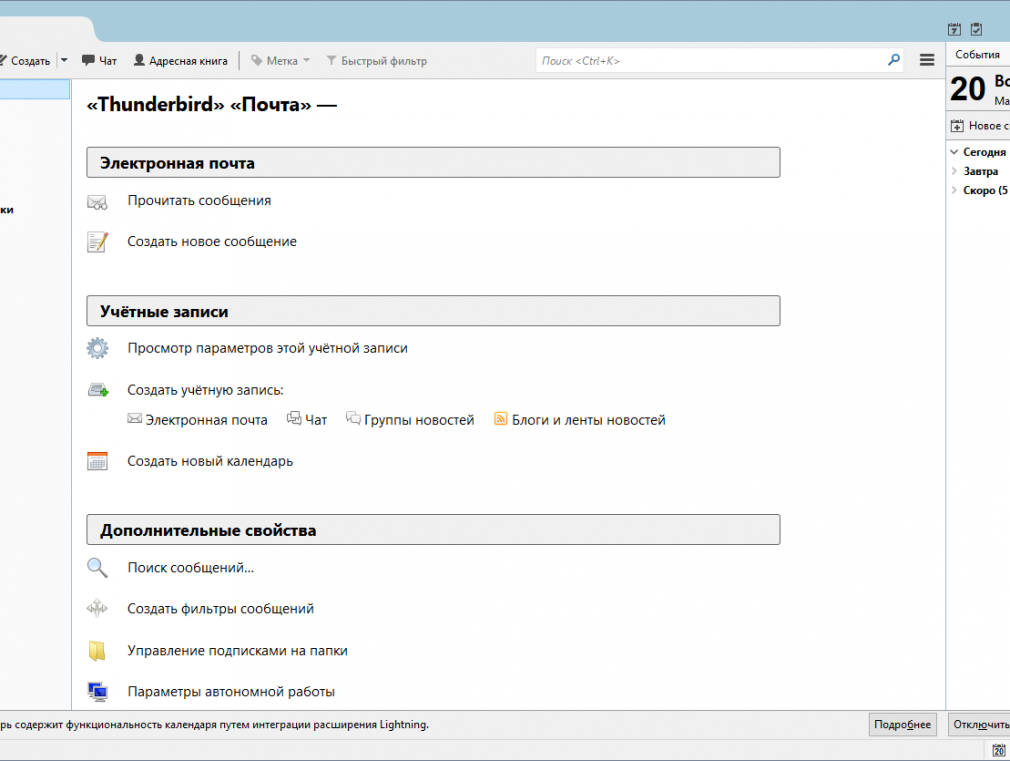Click the offline settings monitors icon

pyautogui.click(x=98, y=691)
